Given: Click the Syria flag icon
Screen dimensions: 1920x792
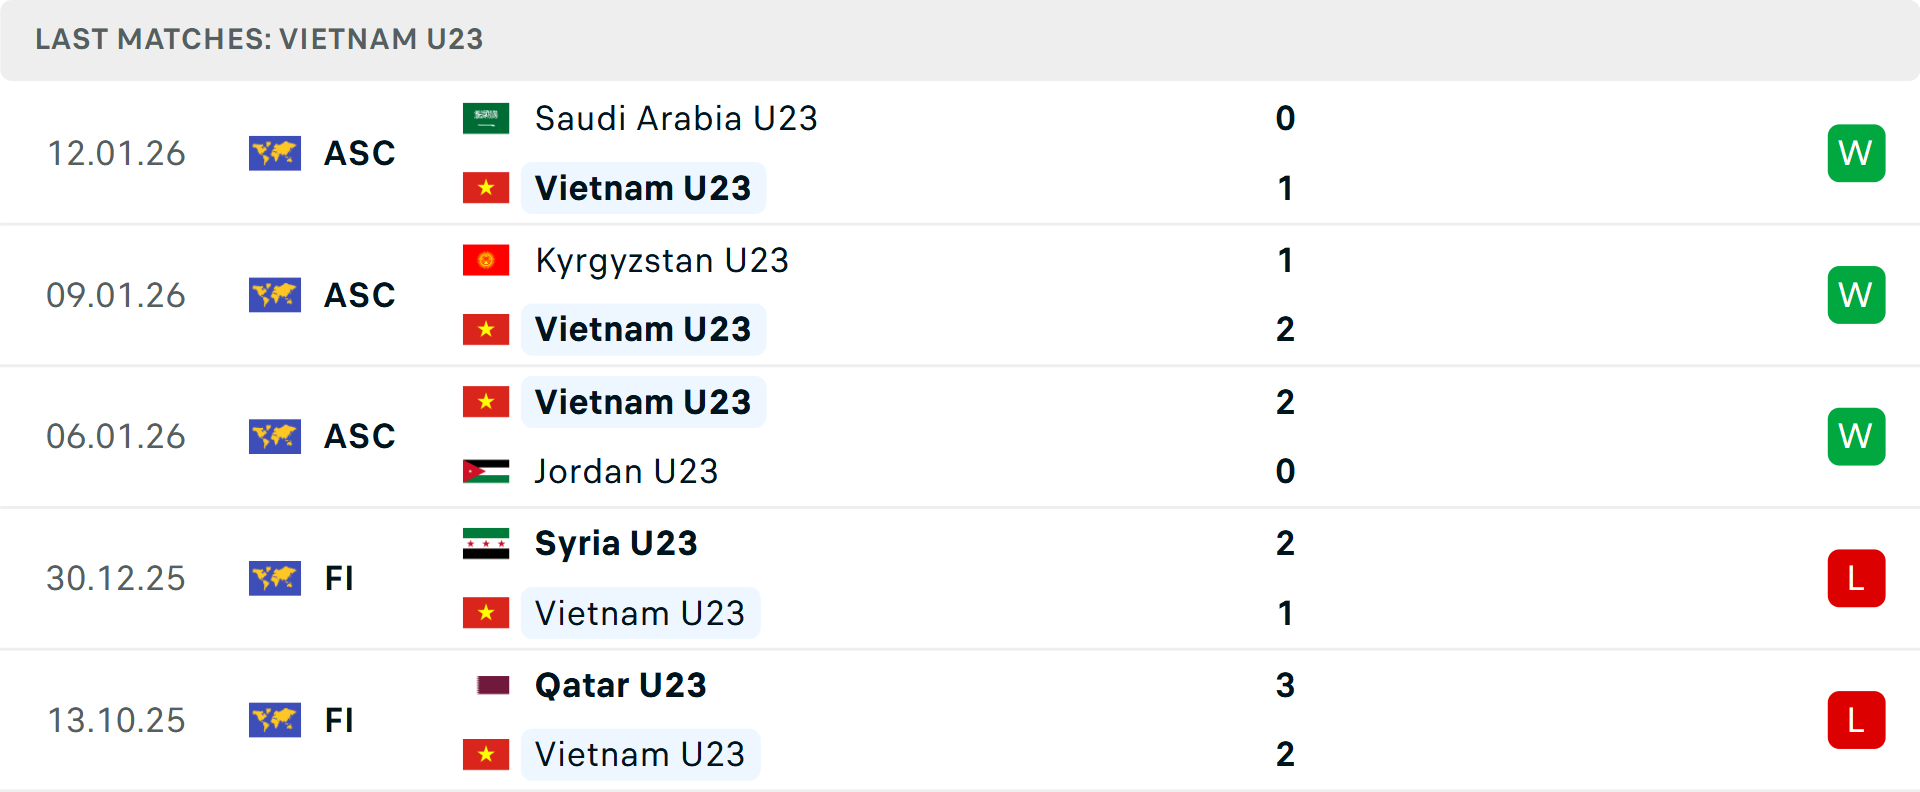Looking at the screenshot, I should coord(486,544).
